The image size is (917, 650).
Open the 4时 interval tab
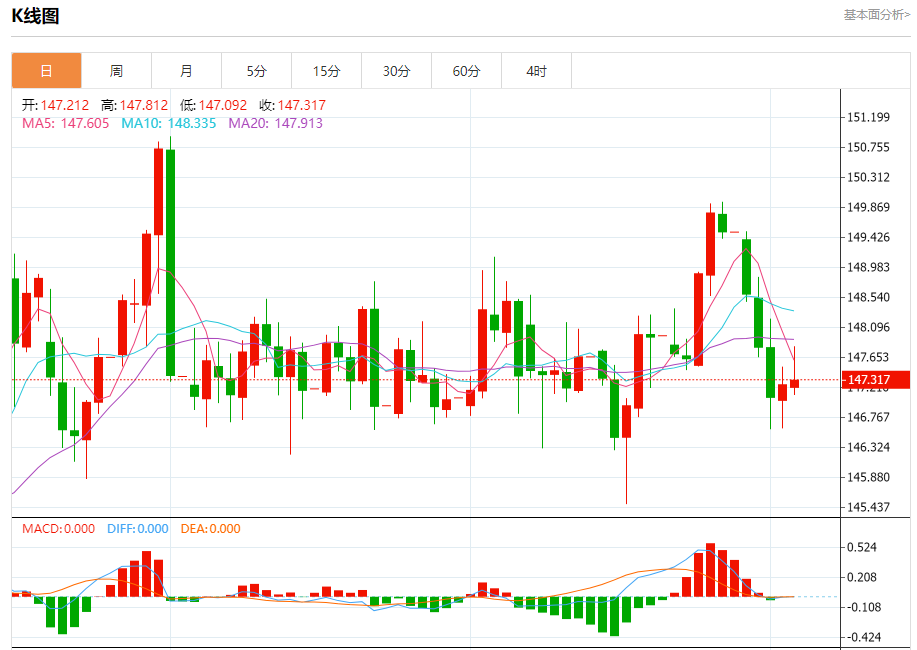click(536, 71)
